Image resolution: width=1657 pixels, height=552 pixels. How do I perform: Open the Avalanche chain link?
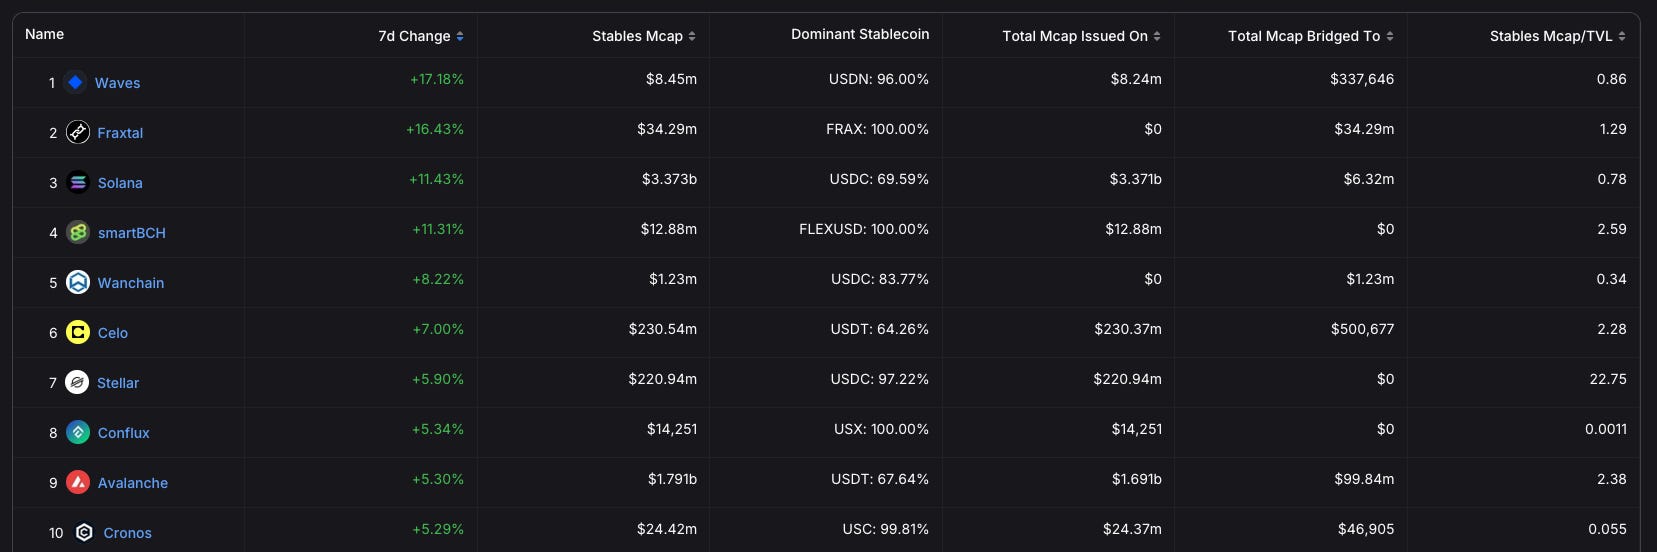pyautogui.click(x=133, y=483)
